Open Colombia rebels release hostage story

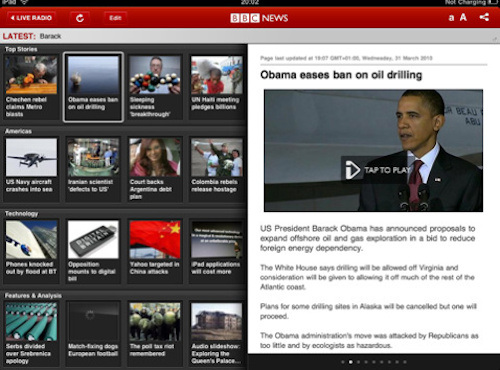coord(217,169)
